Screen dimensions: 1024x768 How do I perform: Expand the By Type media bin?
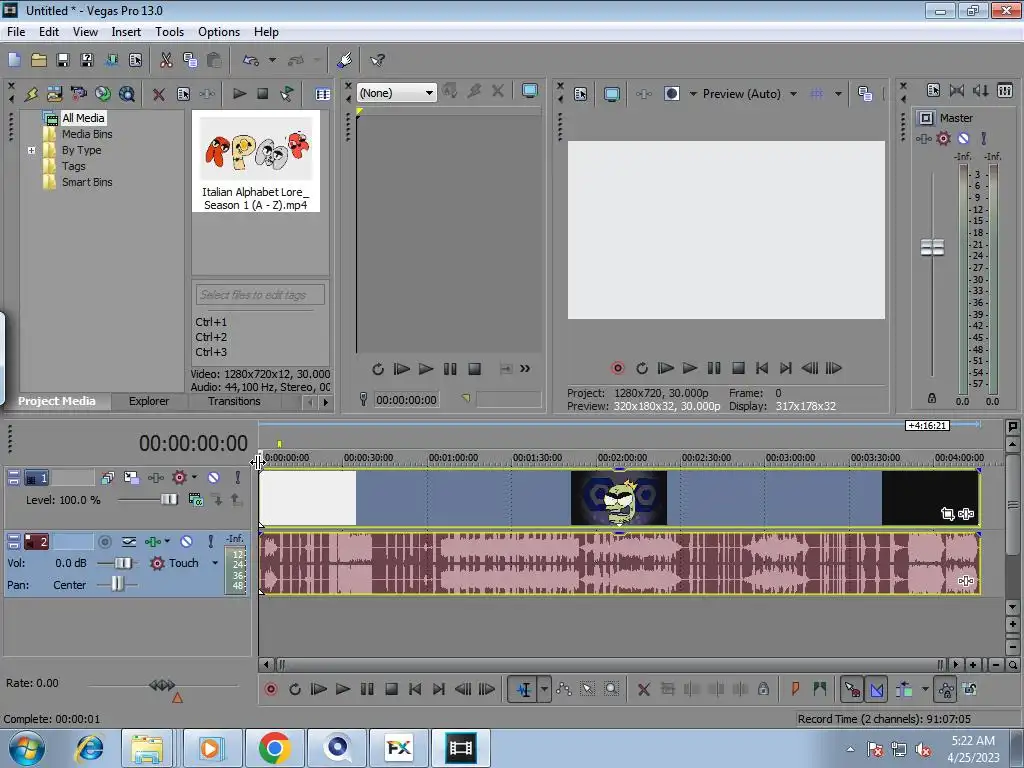pyautogui.click(x=31, y=150)
